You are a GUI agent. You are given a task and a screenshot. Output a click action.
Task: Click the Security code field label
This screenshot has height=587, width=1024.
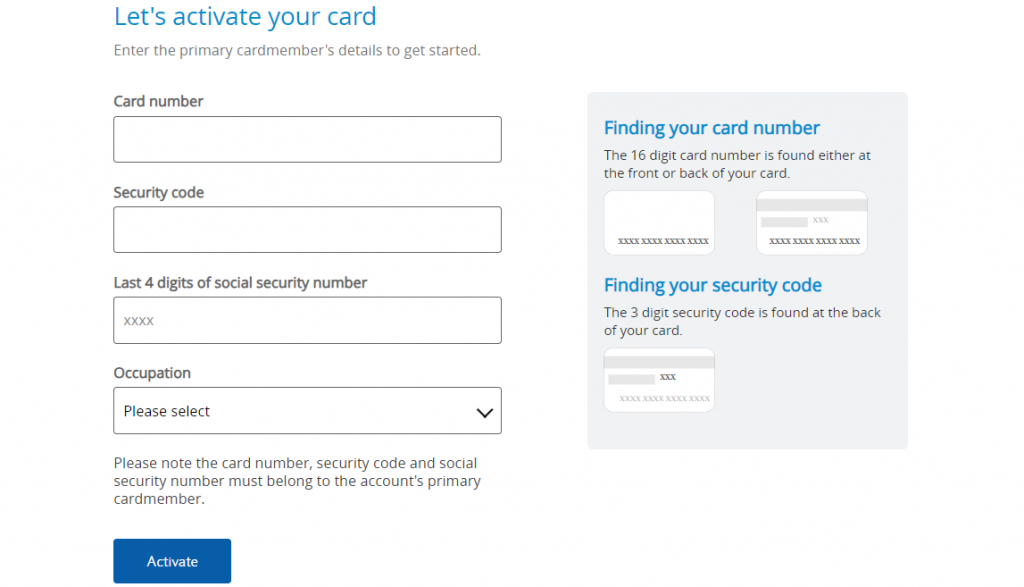[159, 193]
